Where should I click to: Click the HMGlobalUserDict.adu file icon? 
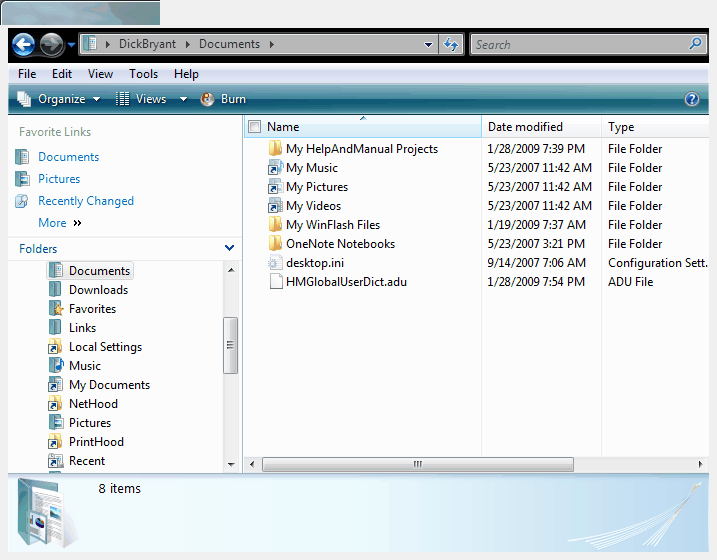click(x=276, y=282)
